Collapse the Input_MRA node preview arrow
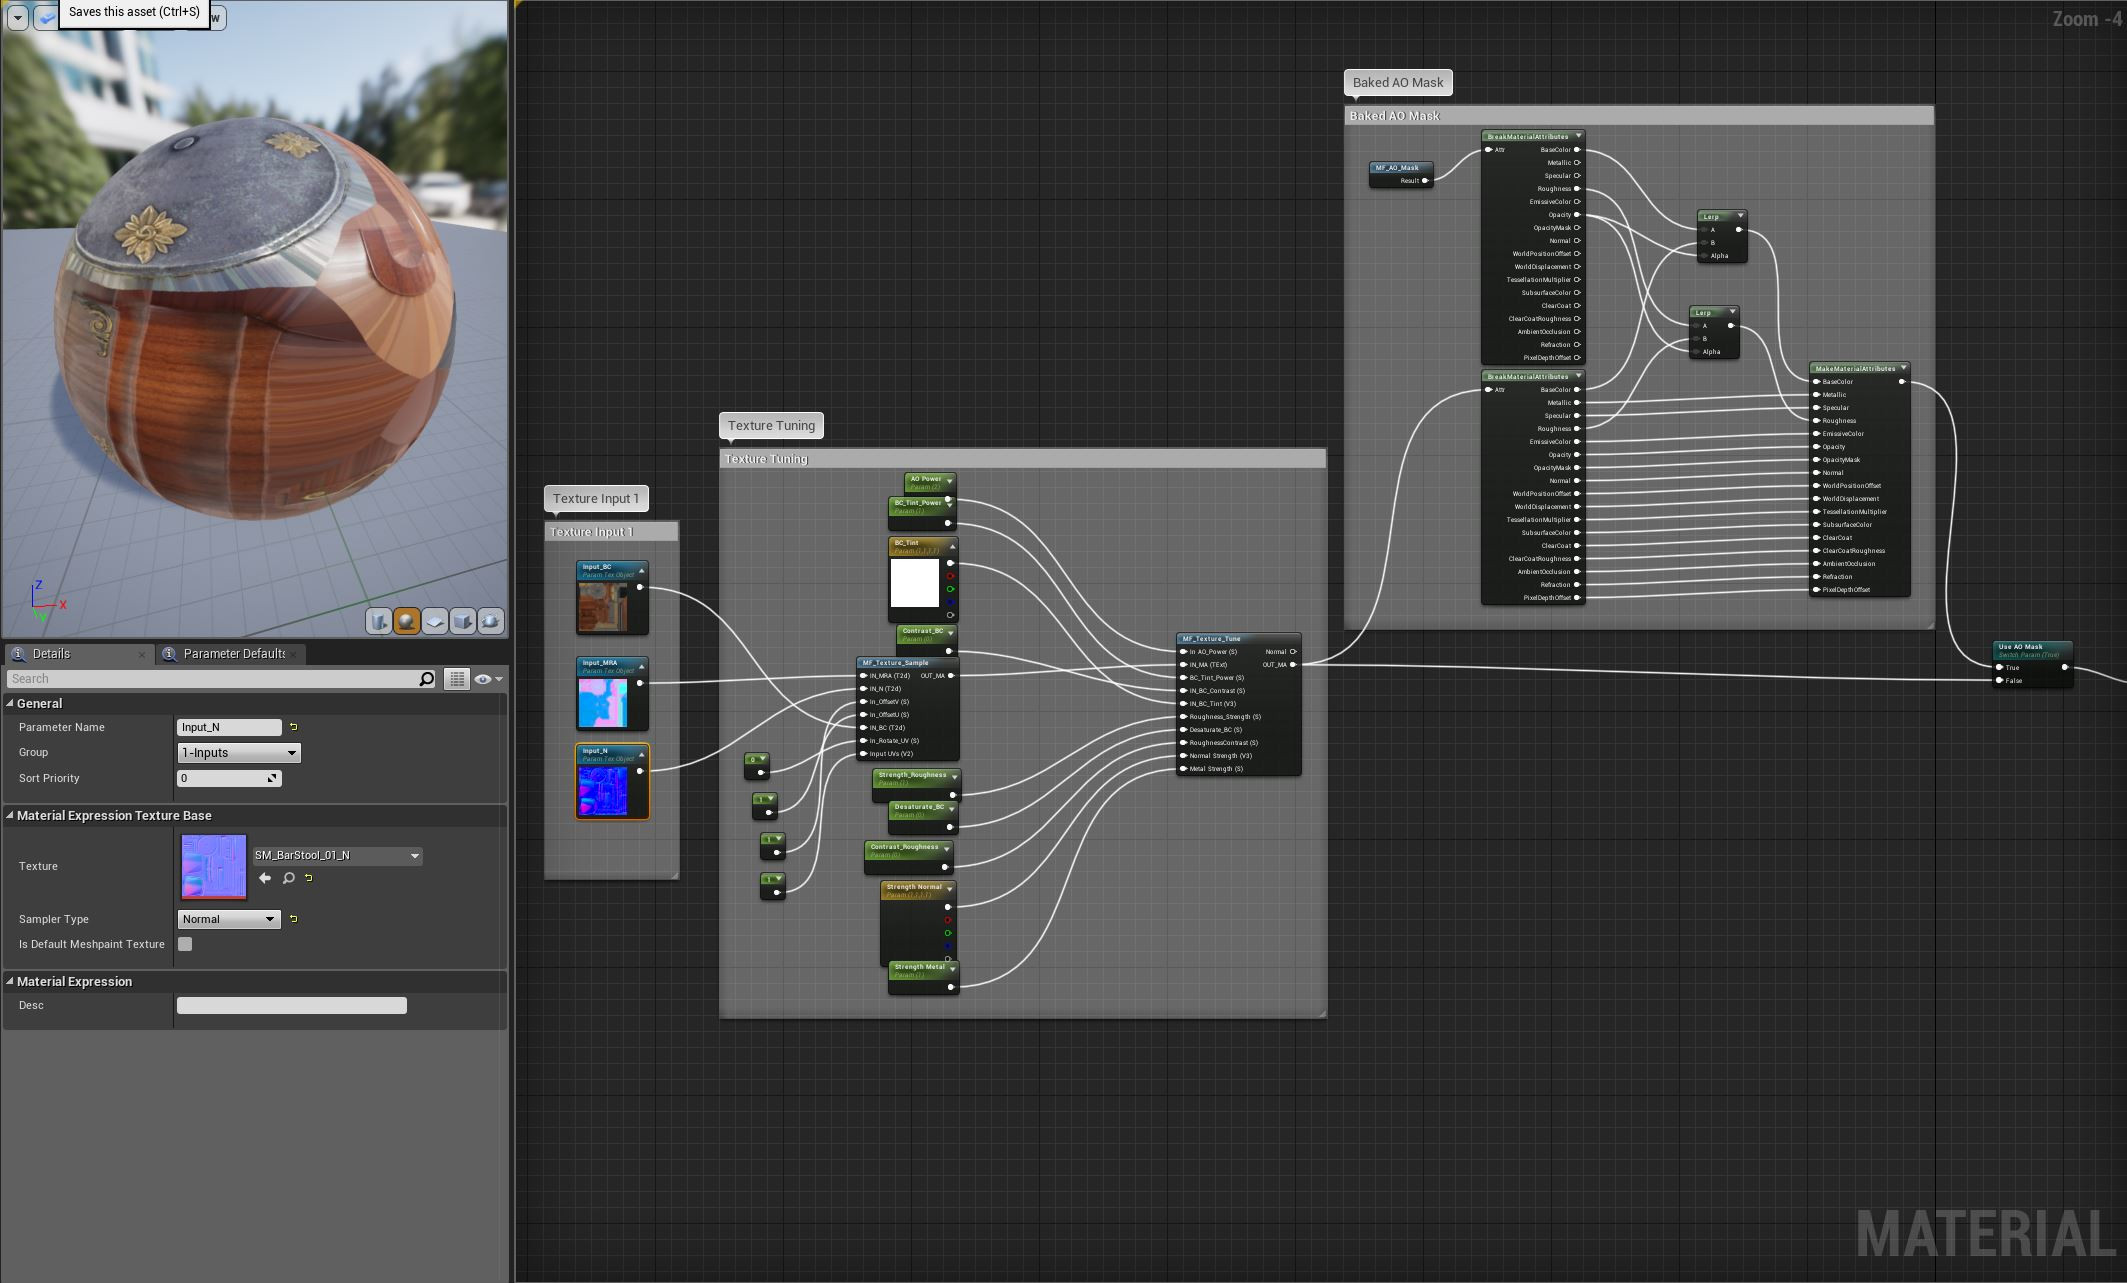Image resolution: width=2127 pixels, height=1283 pixels. (641, 666)
